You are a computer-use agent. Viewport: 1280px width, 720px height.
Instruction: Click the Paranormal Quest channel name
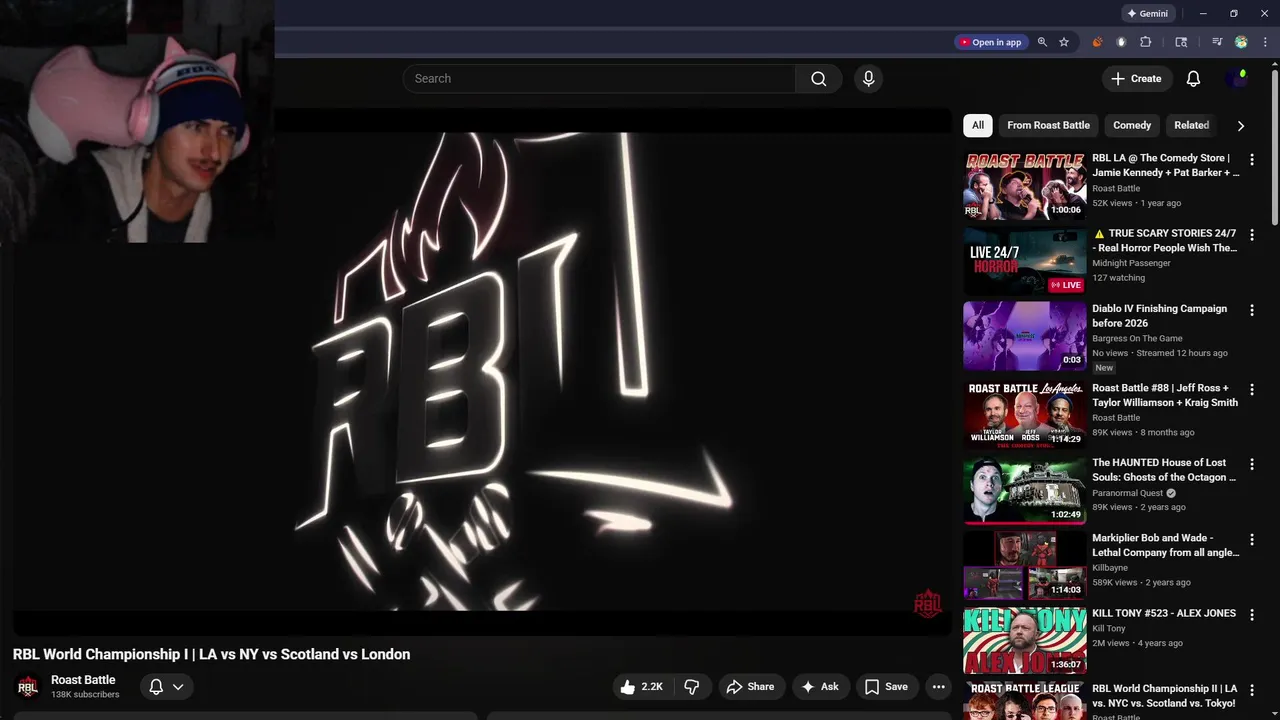tap(1128, 493)
